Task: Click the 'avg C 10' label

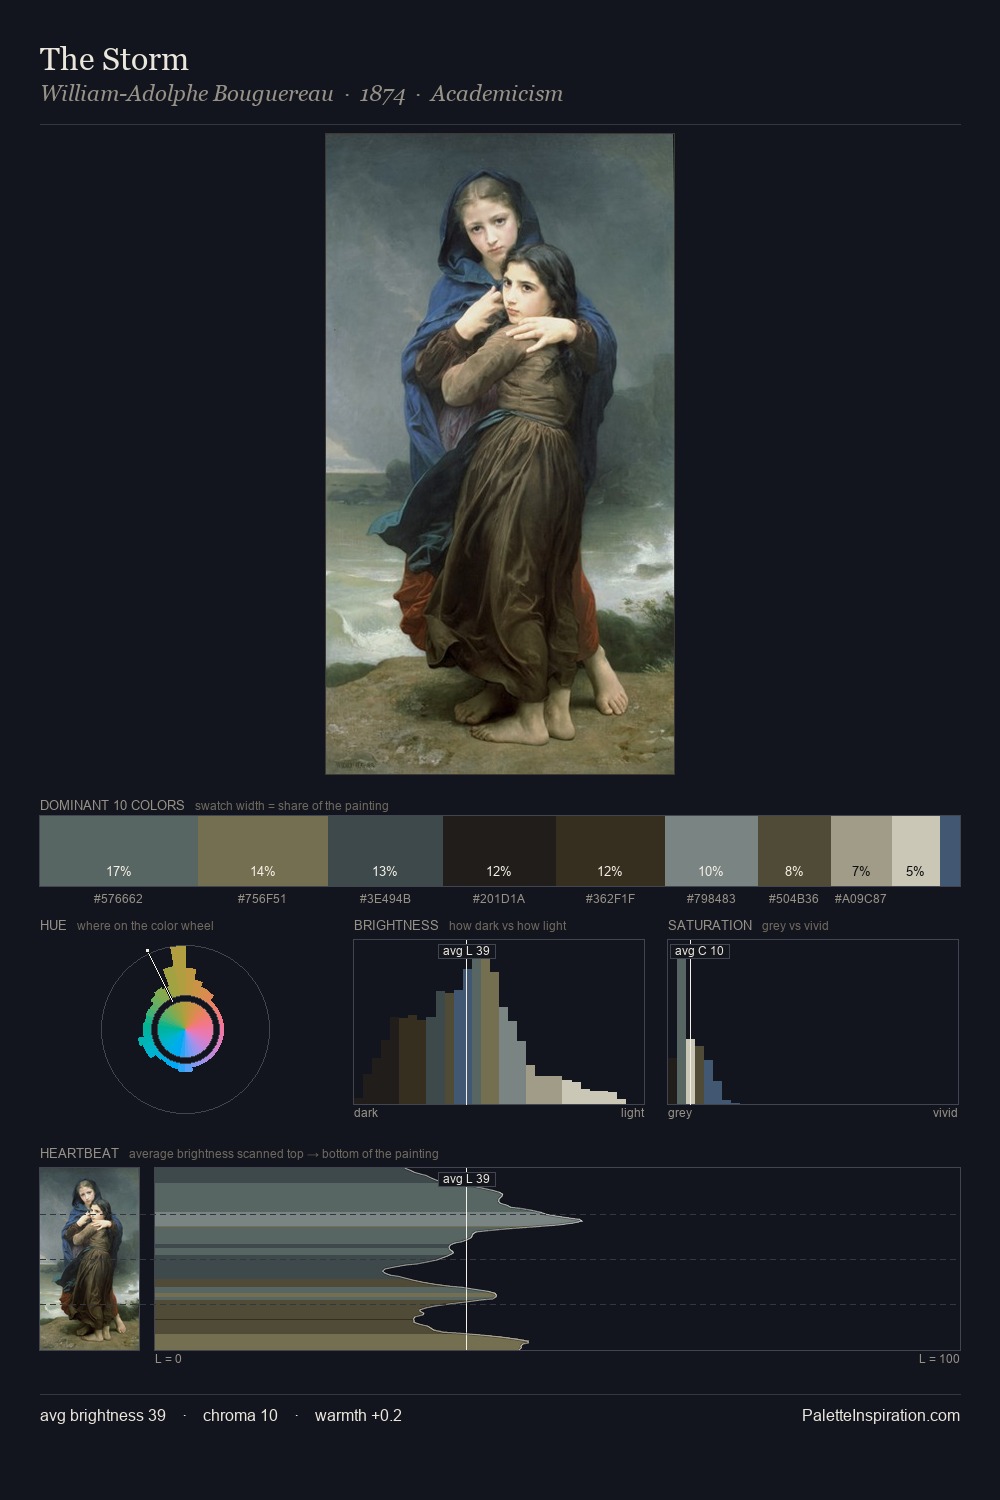Action: pyautogui.click(x=699, y=951)
